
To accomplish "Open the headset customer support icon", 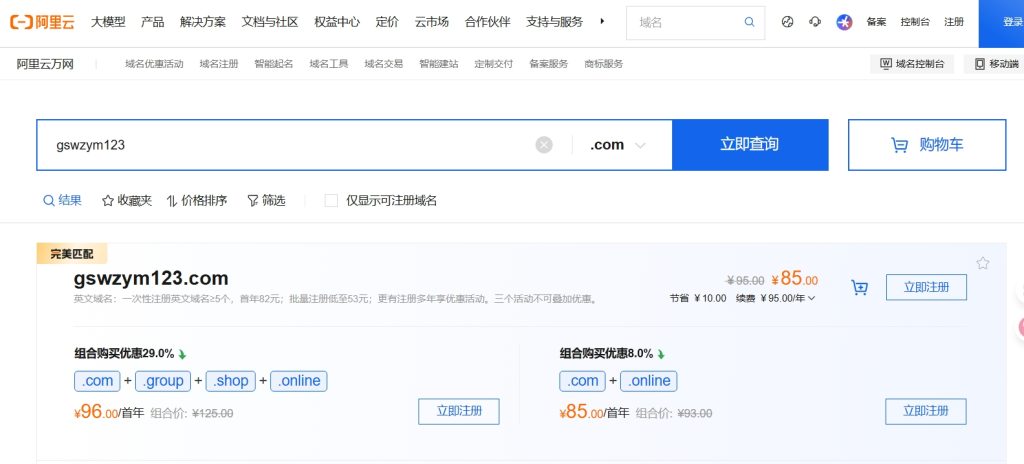I will coord(815,22).
